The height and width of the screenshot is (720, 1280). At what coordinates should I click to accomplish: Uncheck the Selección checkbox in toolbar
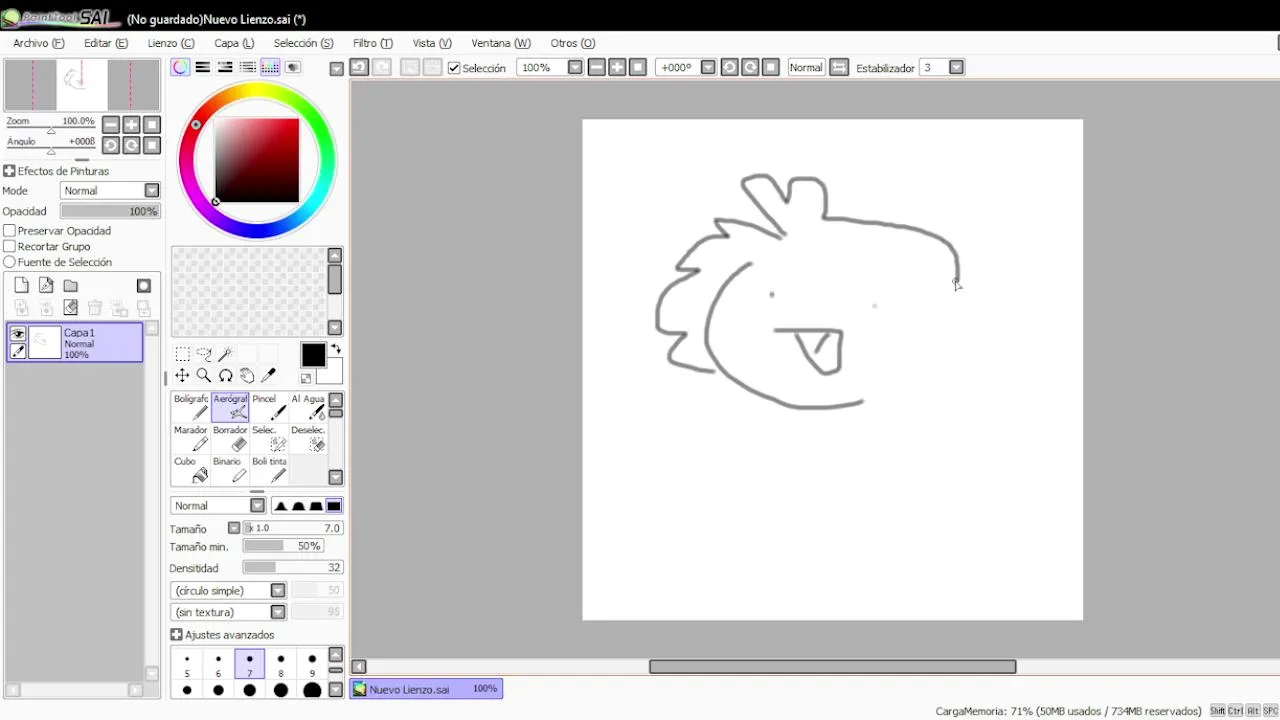click(454, 68)
